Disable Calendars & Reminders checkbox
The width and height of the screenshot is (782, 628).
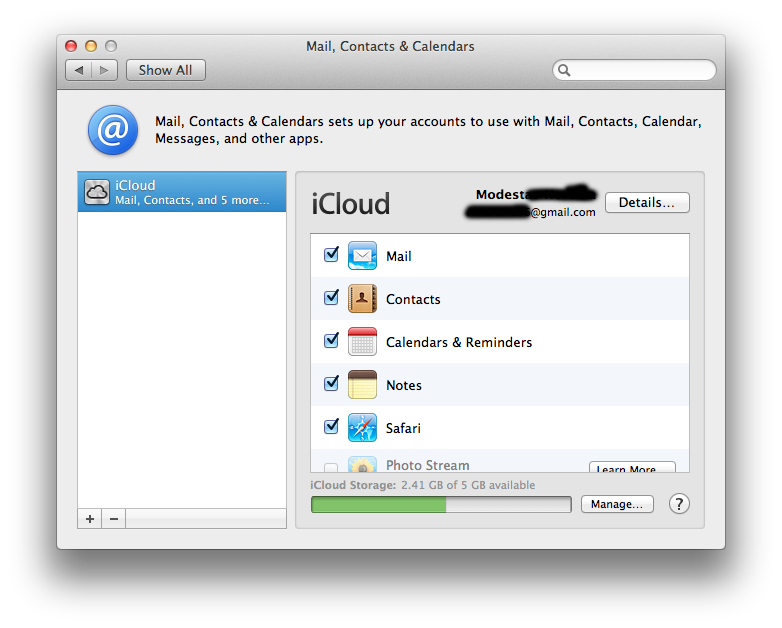click(x=331, y=340)
